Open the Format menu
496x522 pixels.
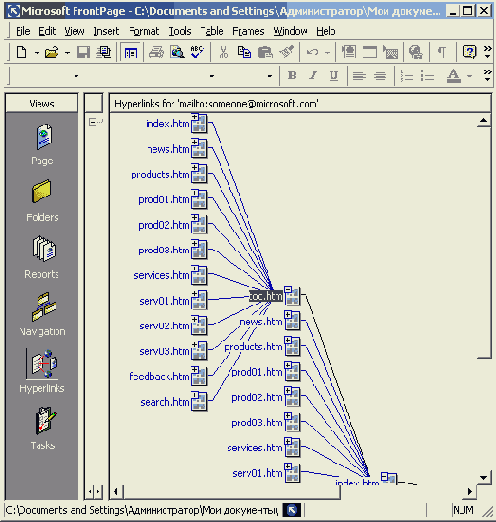tap(144, 31)
